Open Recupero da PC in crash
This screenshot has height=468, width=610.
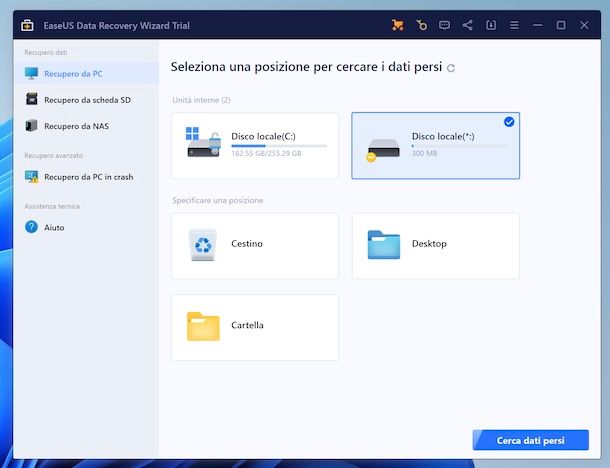86,177
